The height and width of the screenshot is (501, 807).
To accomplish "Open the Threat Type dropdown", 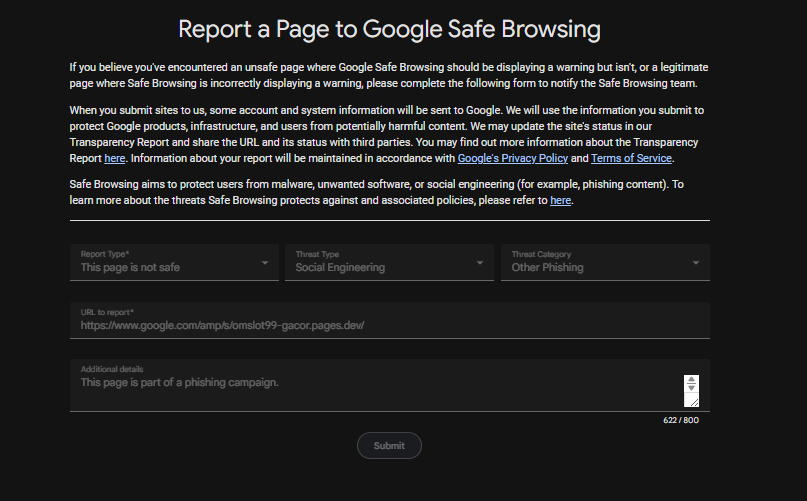I will (x=389, y=263).
